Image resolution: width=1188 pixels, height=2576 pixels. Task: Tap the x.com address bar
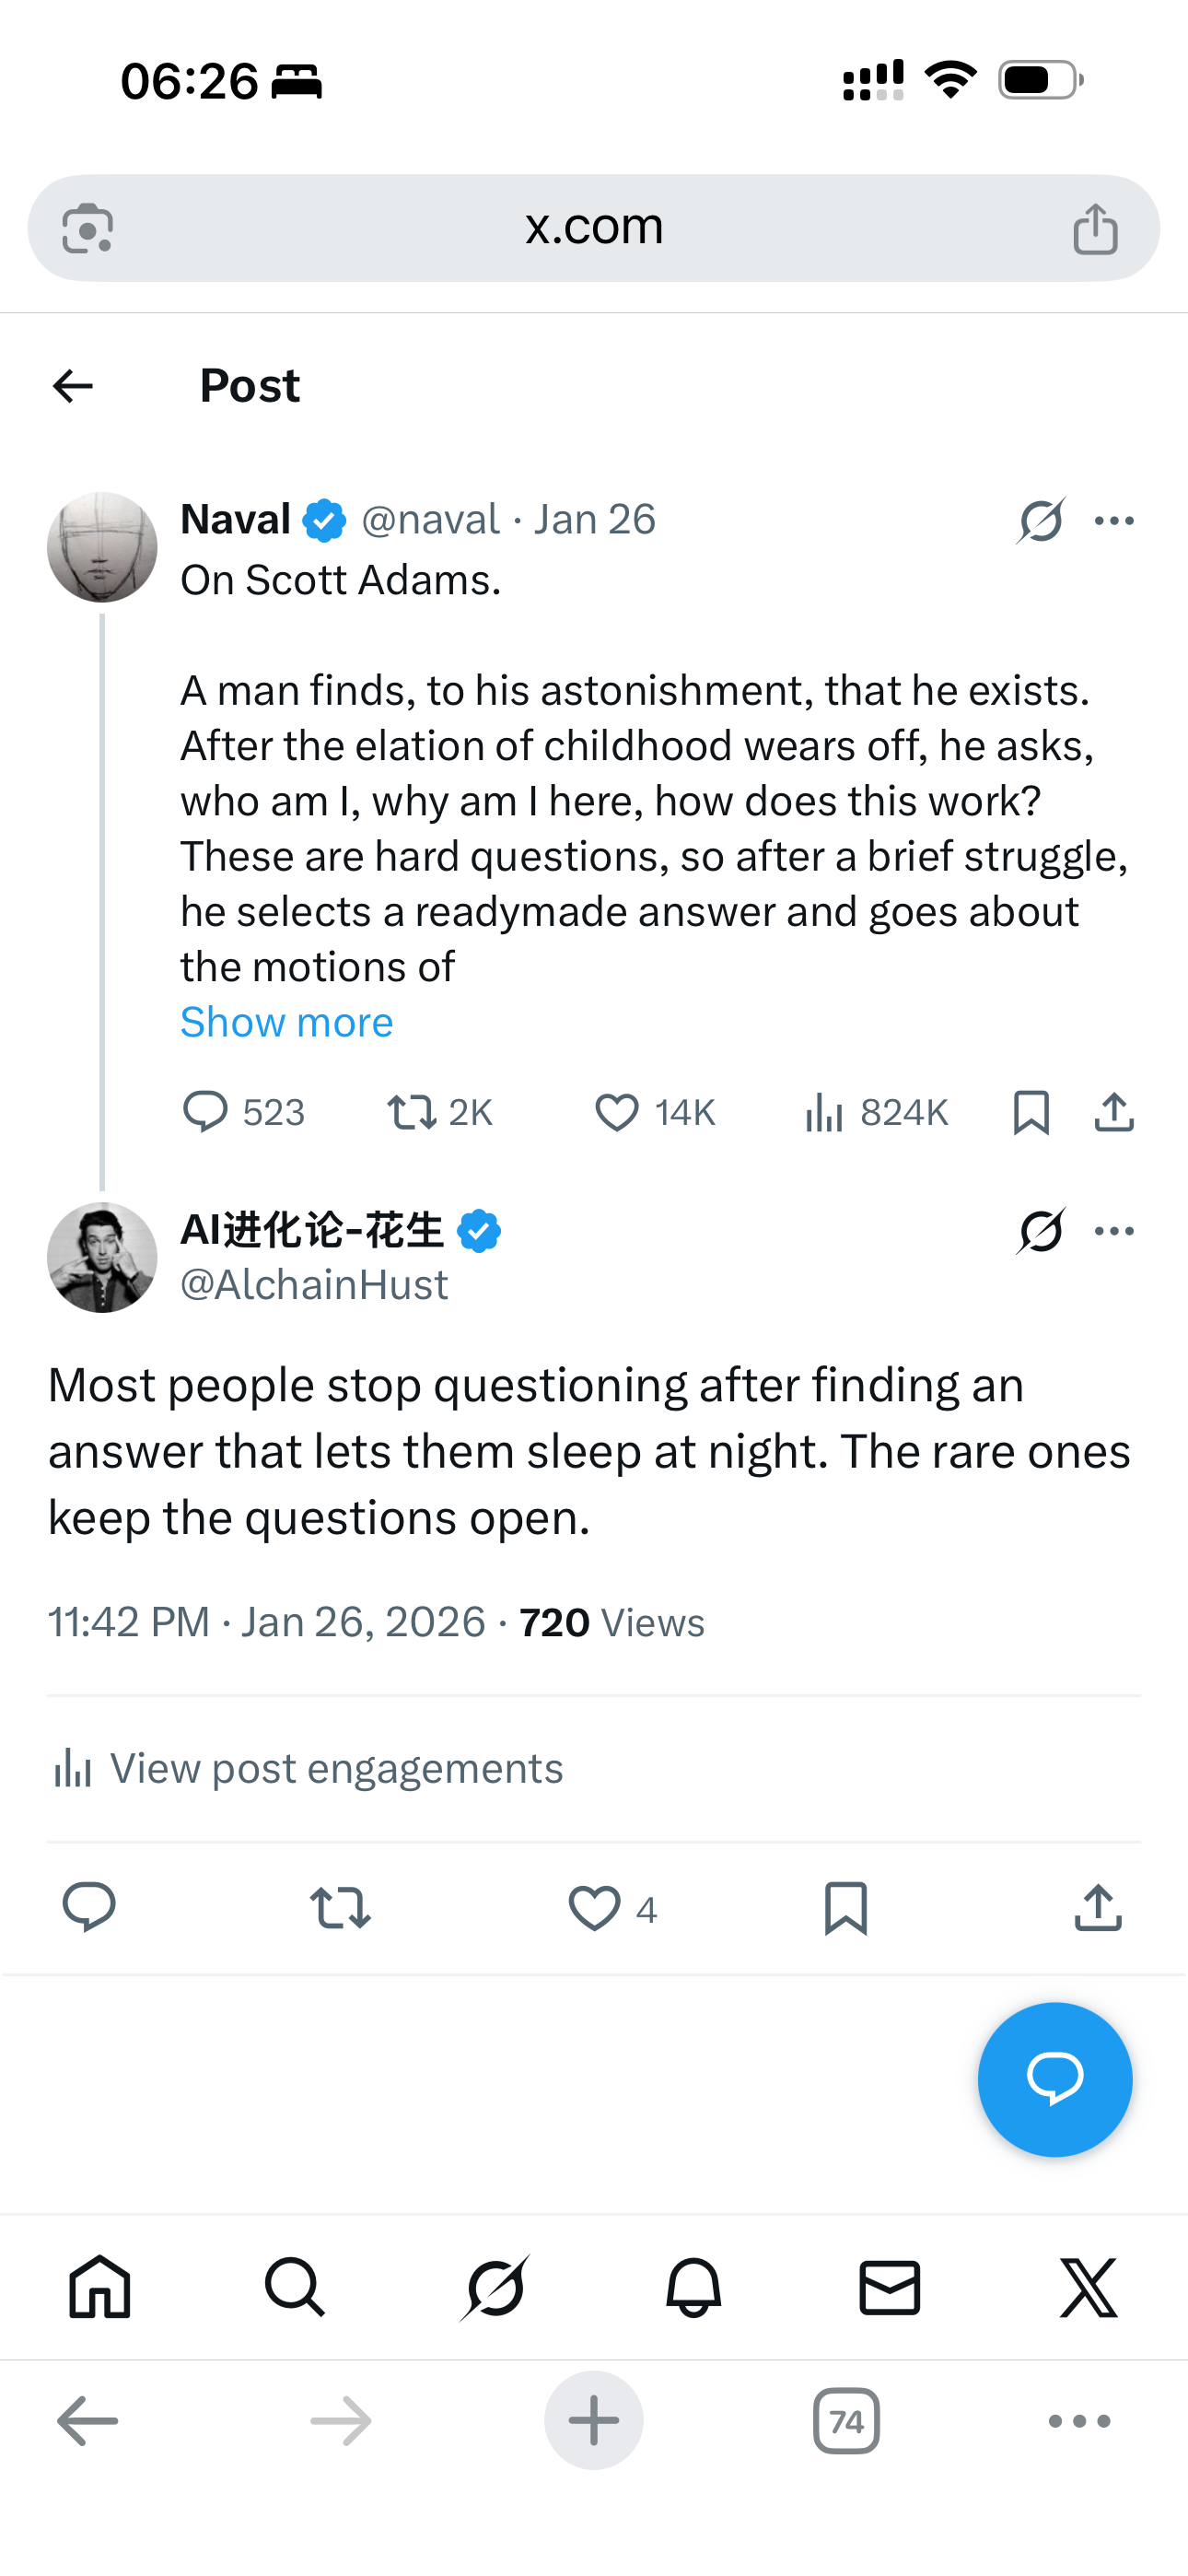[x=594, y=227]
